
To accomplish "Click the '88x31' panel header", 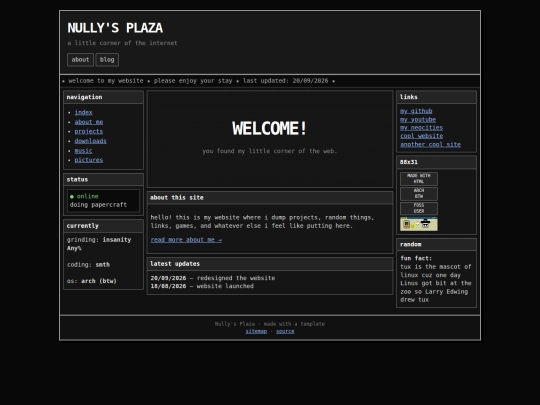I will coord(436,162).
